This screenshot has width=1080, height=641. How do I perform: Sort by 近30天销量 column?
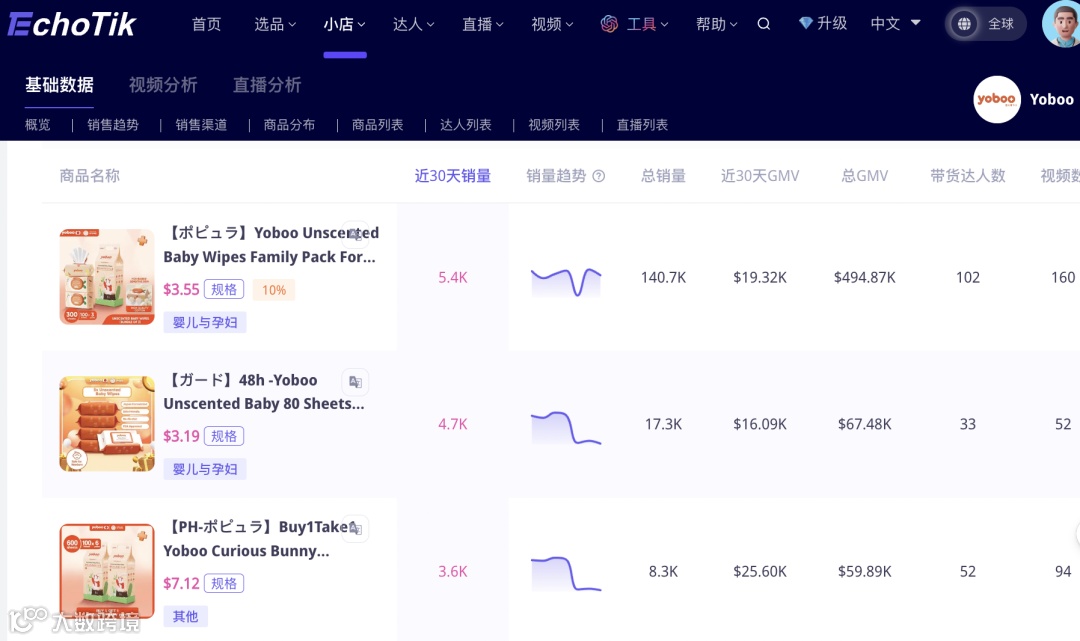(453, 176)
